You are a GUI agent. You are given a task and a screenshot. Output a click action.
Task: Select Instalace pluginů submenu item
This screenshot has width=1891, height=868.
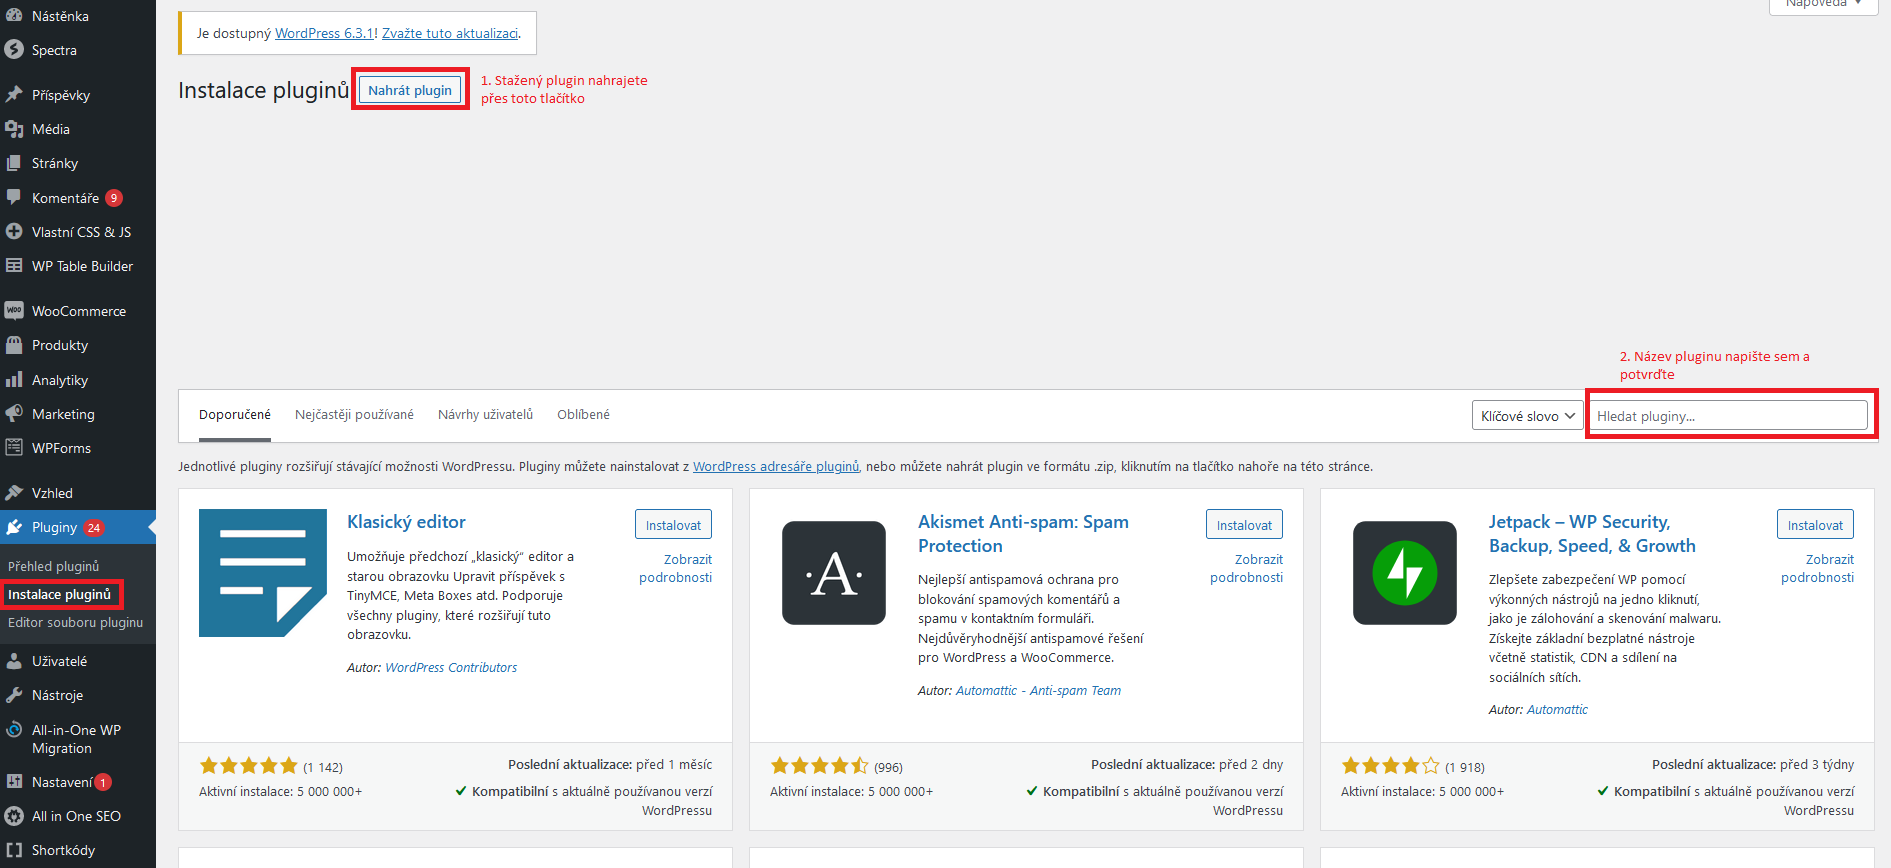(60, 594)
